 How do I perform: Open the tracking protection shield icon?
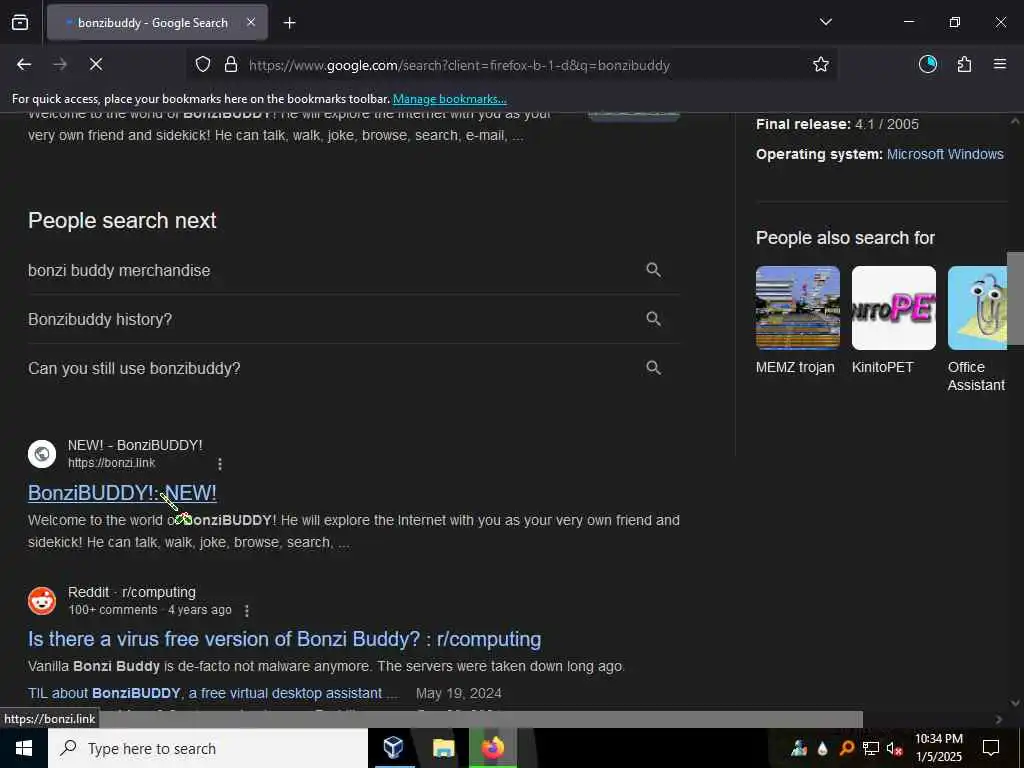[x=203, y=65]
